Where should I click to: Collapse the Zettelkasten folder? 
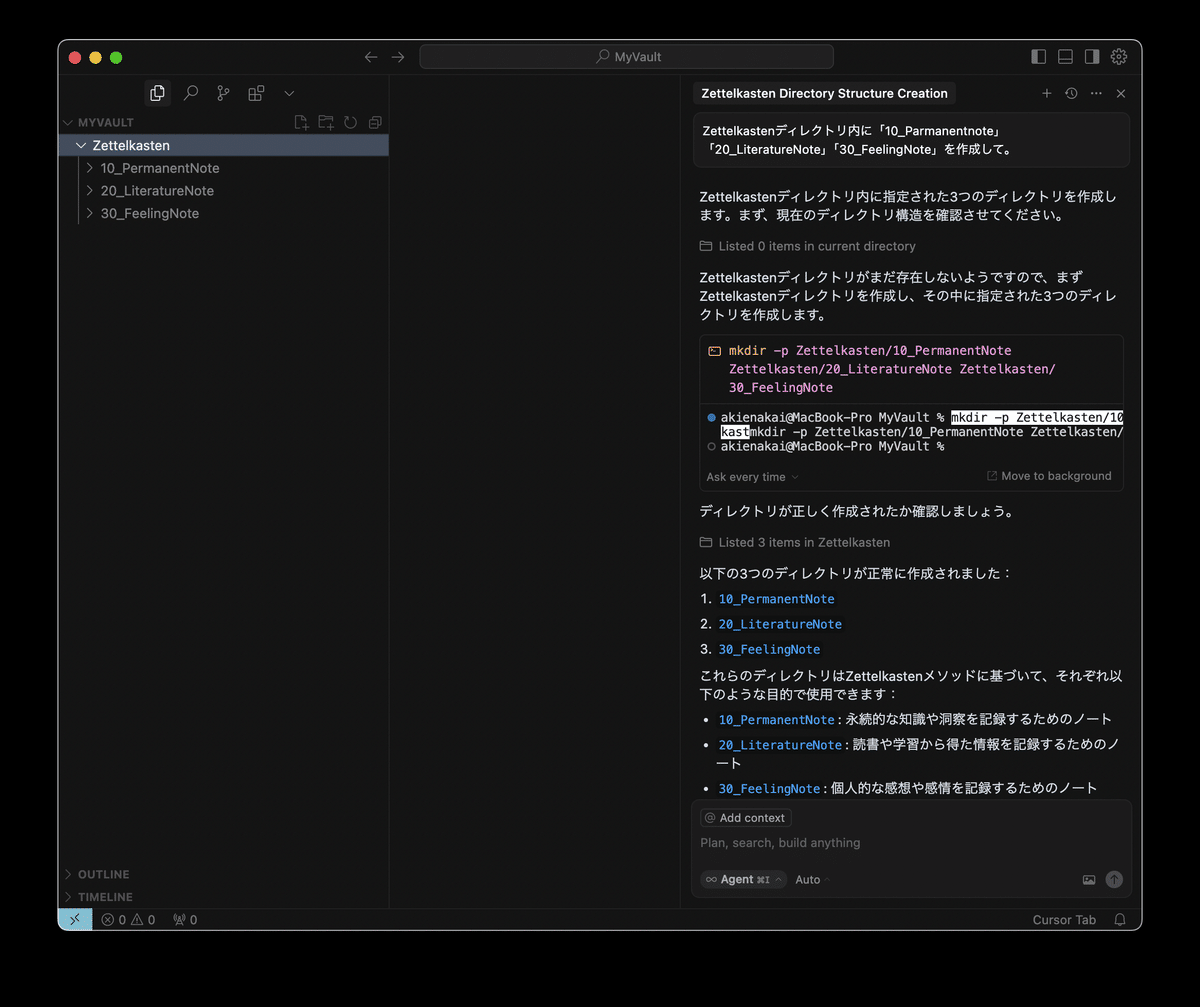tap(81, 145)
